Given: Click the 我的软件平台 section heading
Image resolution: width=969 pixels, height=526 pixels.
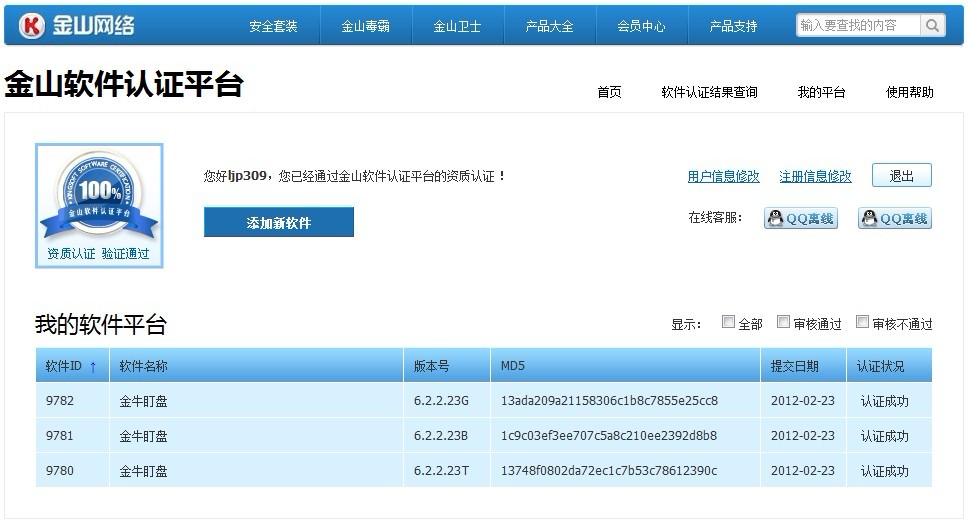Looking at the screenshot, I should 101,324.
